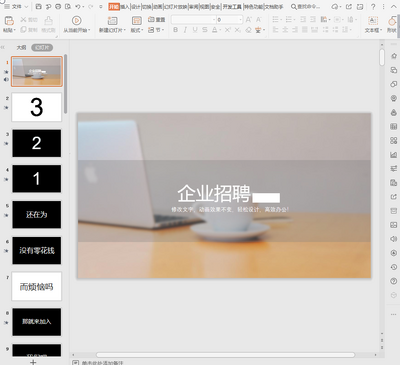Open the more options dots in right sidebar
Viewport: 400px width, 365px height.
pos(393,314)
